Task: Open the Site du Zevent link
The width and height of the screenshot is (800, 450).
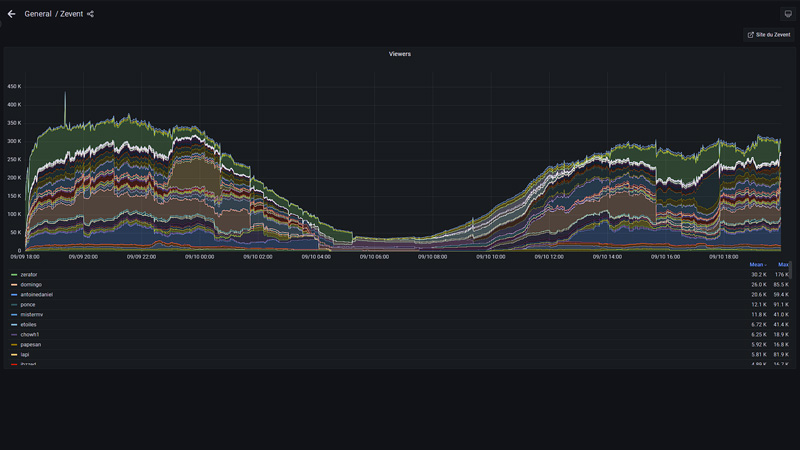Action: coord(769,35)
